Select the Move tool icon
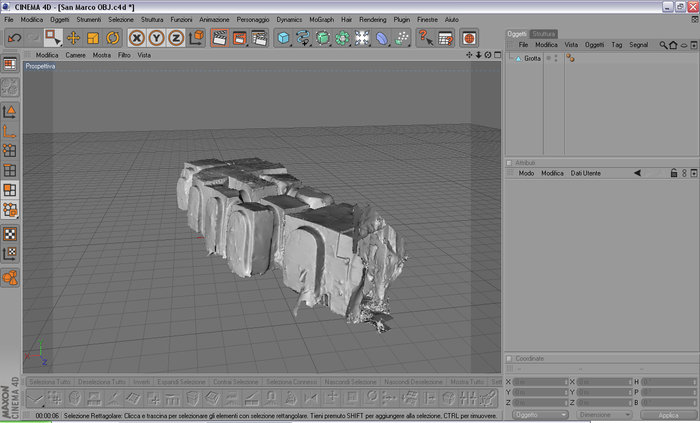700x423 pixels. [x=73, y=38]
